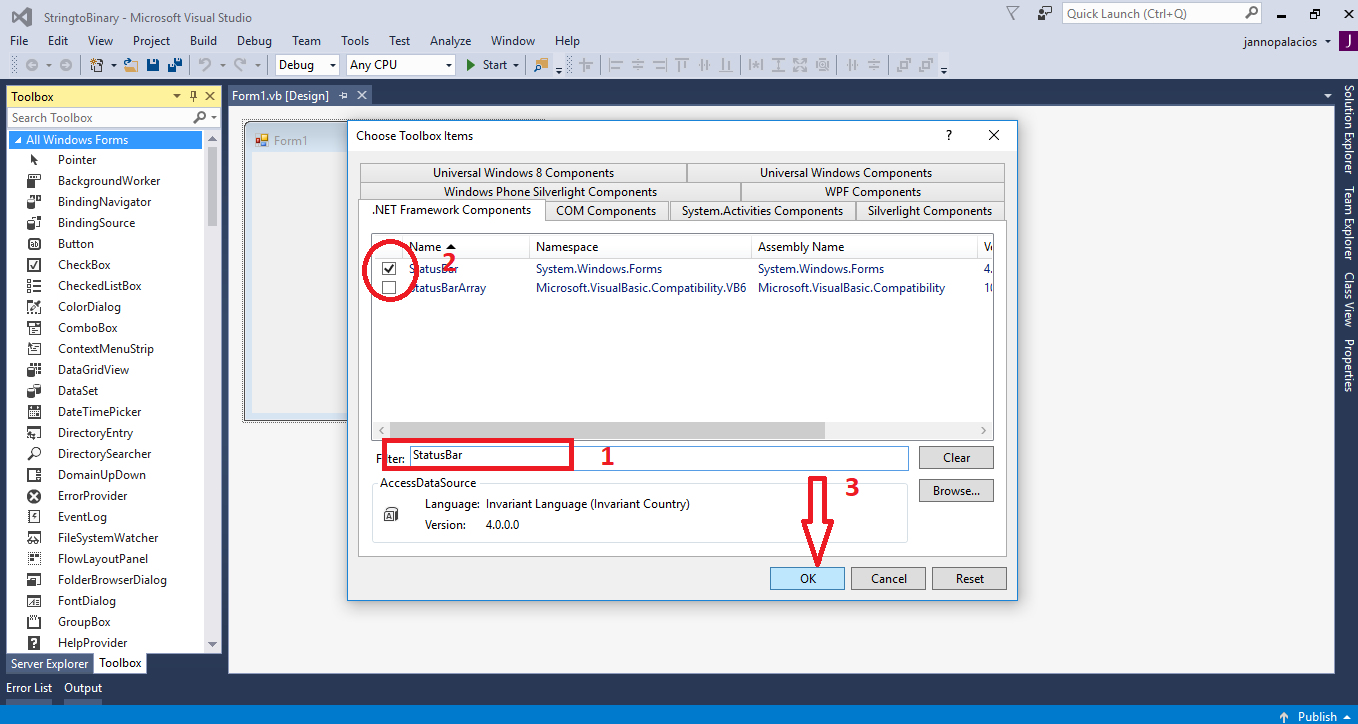This screenshot has width=1358, height=724.
Task: Open the File menu
Action: click(x=19, y=41)
